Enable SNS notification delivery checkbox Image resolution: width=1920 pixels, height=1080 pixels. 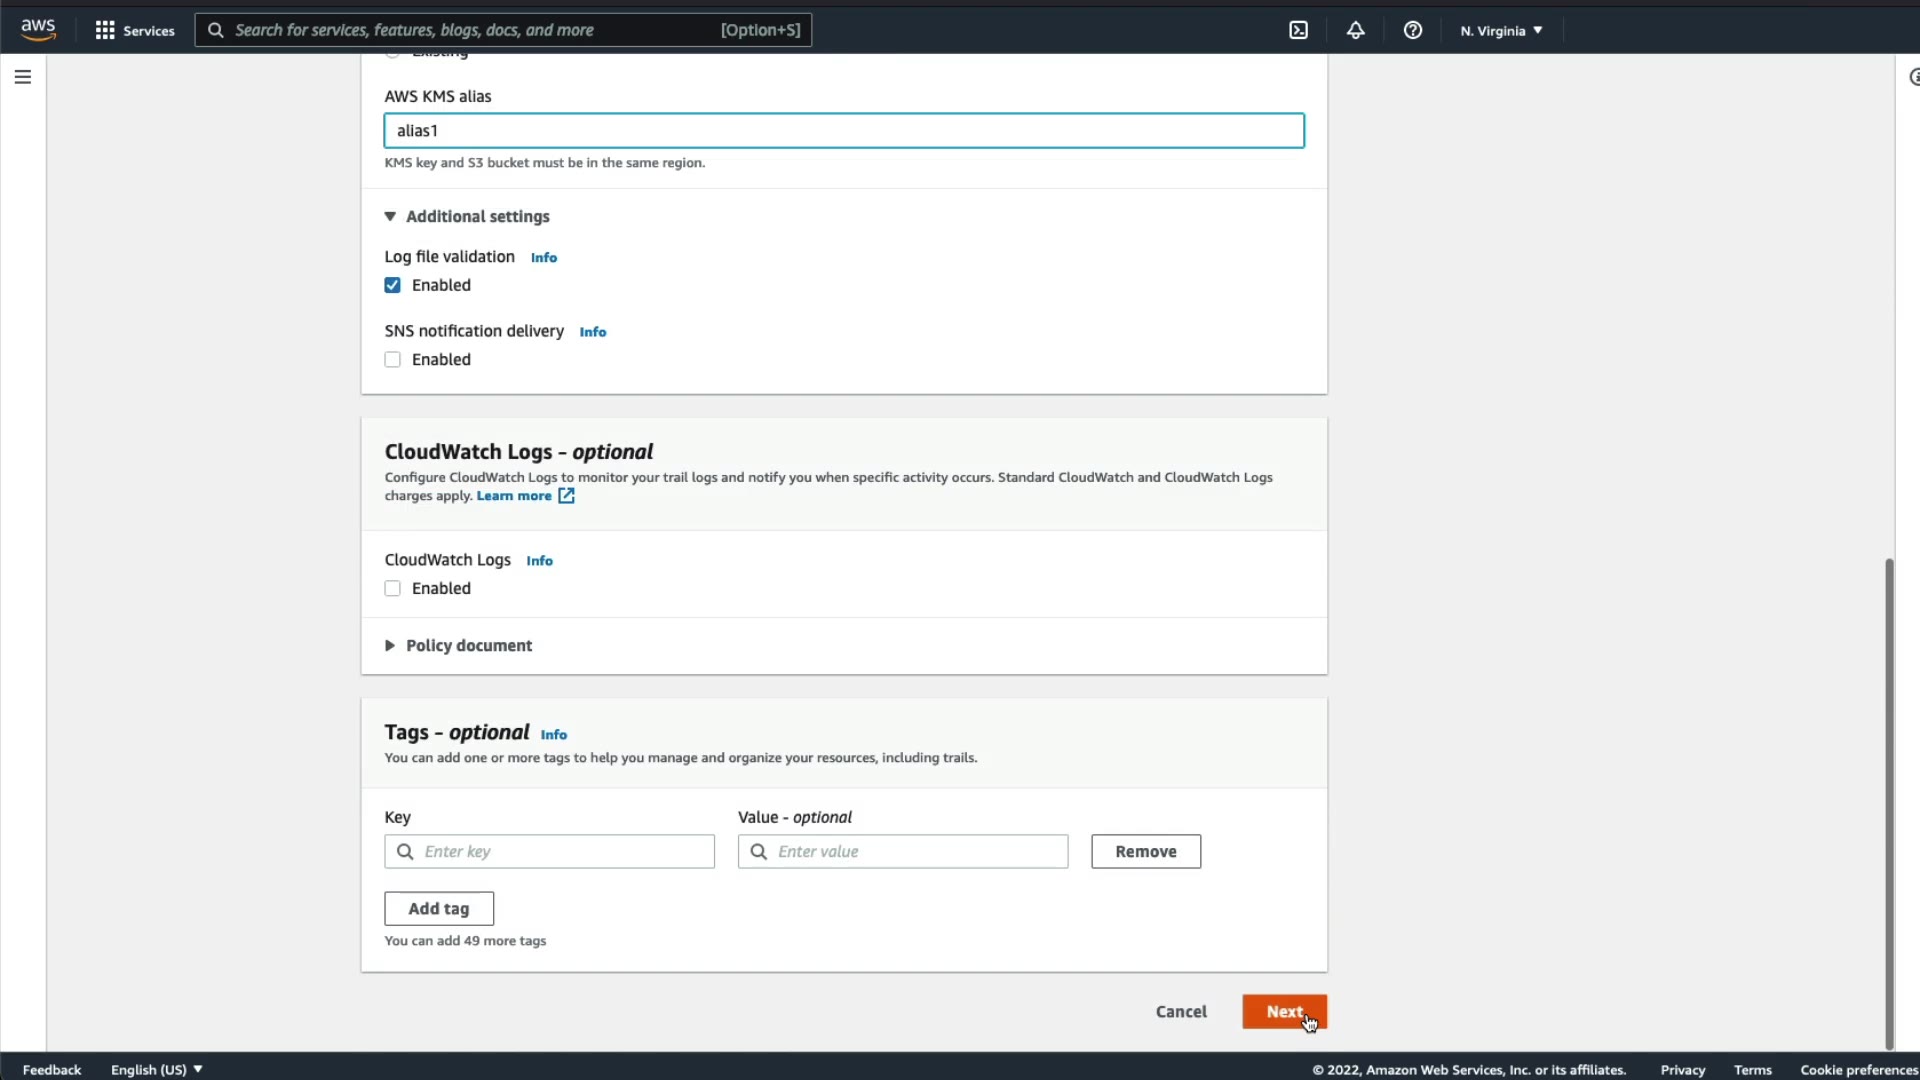(393, 360)
